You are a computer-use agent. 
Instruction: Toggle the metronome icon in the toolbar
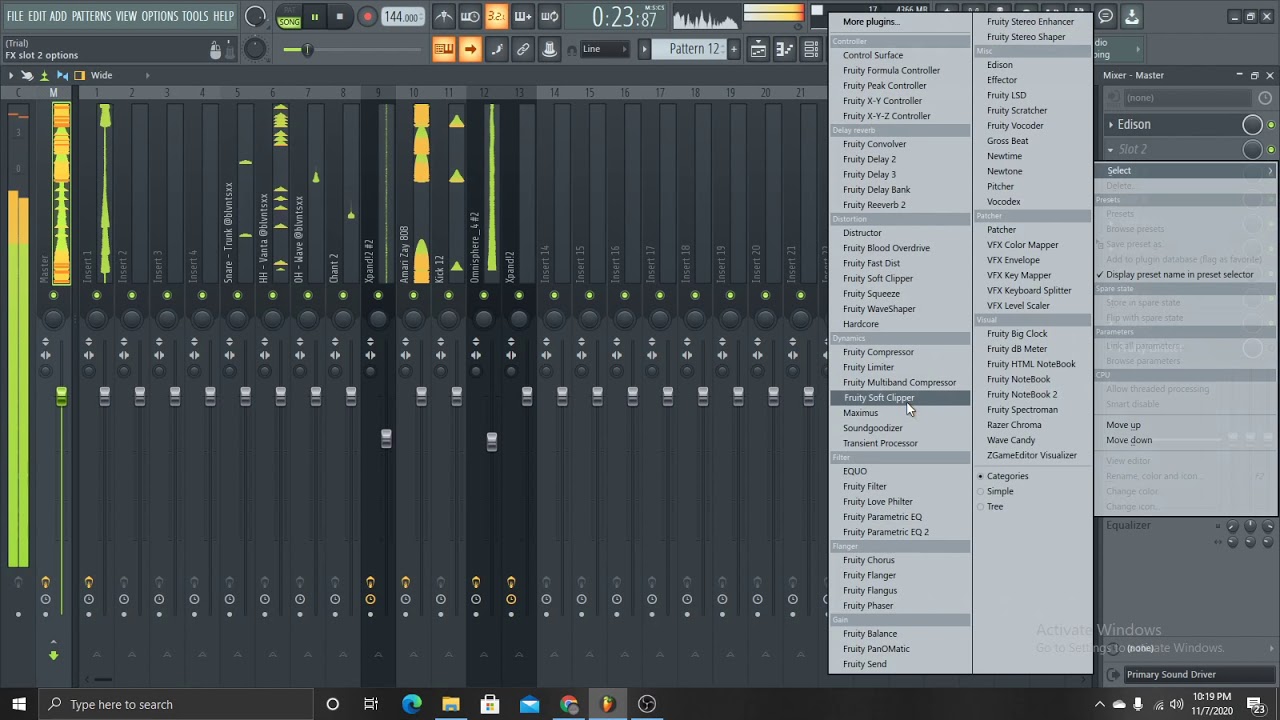[x=444, y=17]
